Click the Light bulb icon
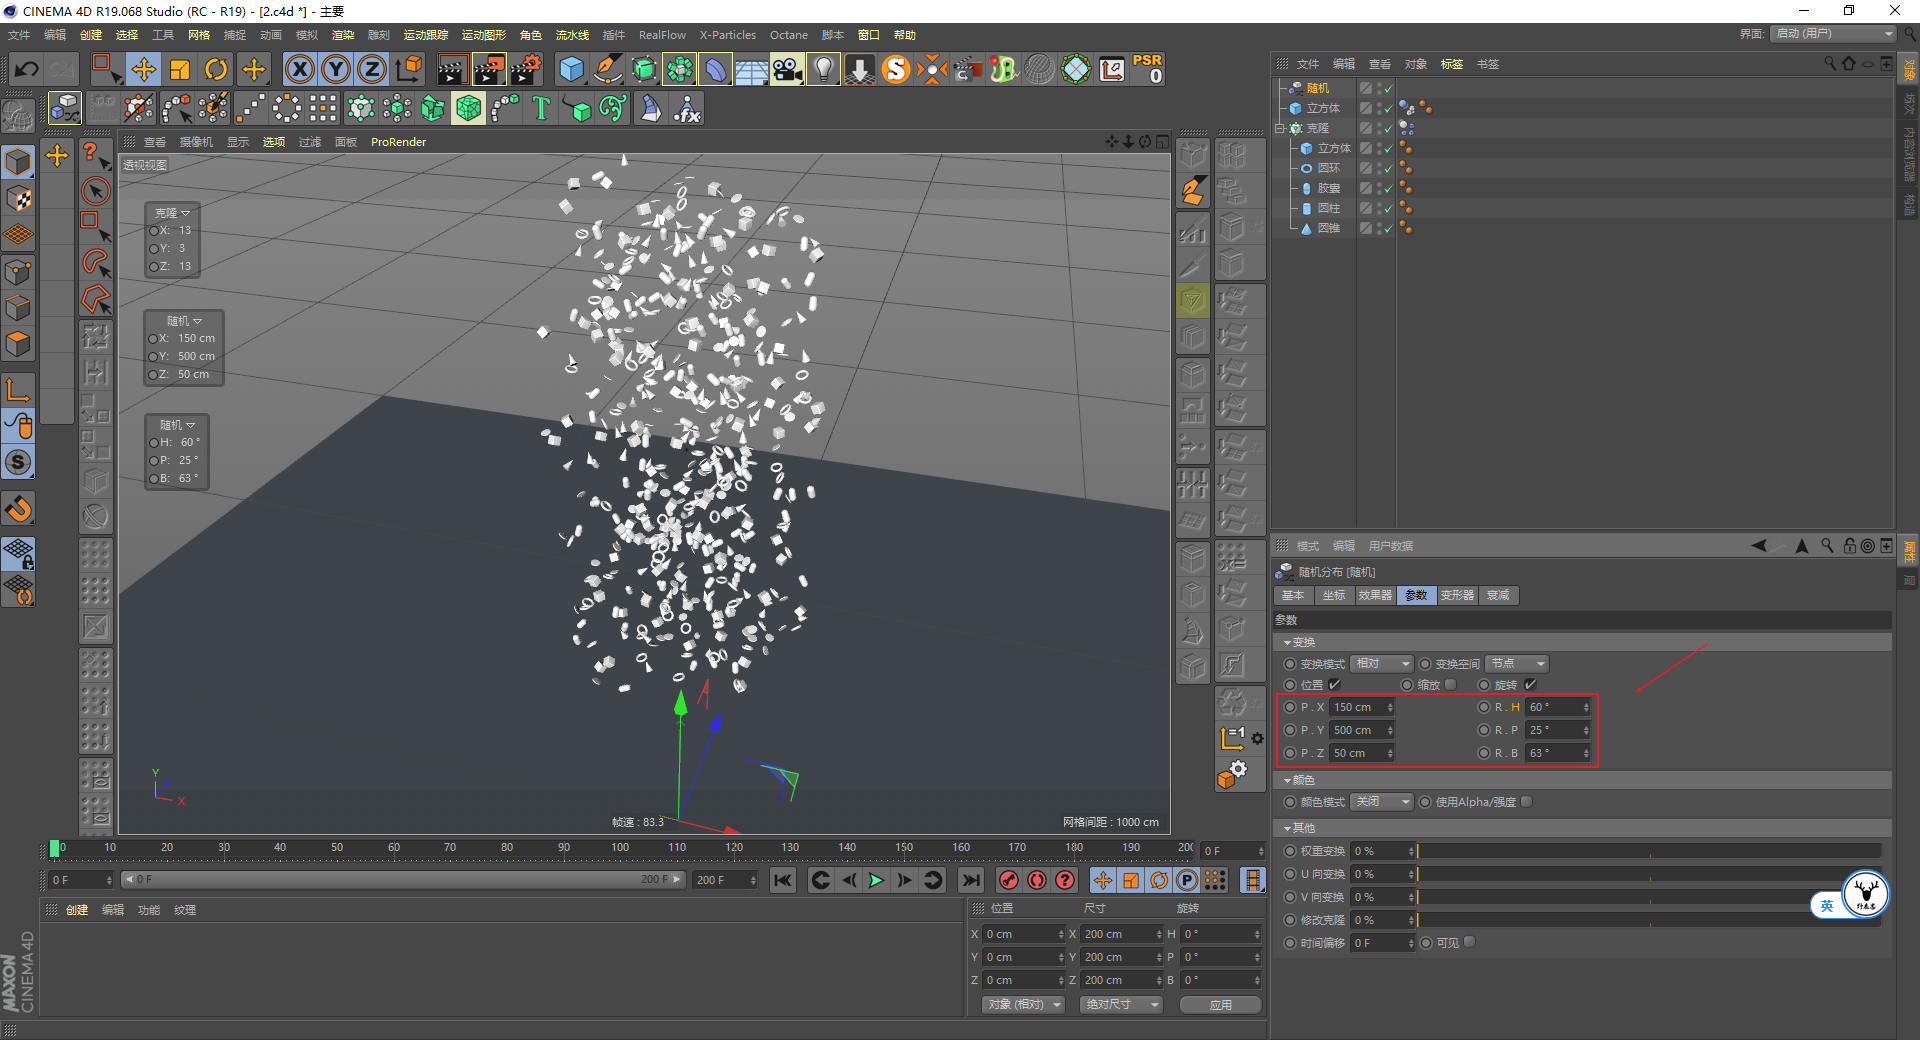1920x1040 pixels. tap(823, 70)
